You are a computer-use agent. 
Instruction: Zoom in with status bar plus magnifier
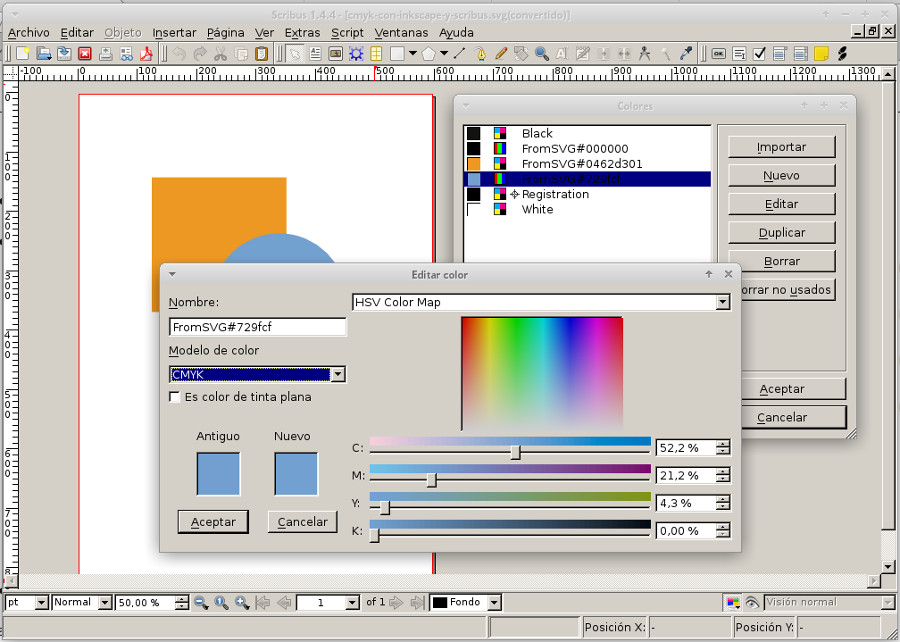[x=242, y=602]
